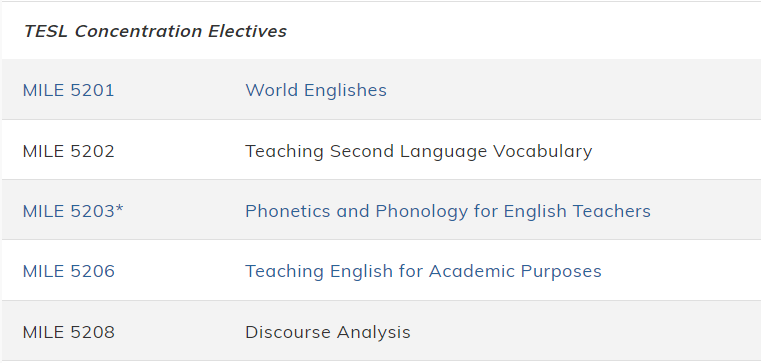Open Teaching English for Academic Purposes link
The width and height of the screenshot is (761, 363).
(423, 271)
